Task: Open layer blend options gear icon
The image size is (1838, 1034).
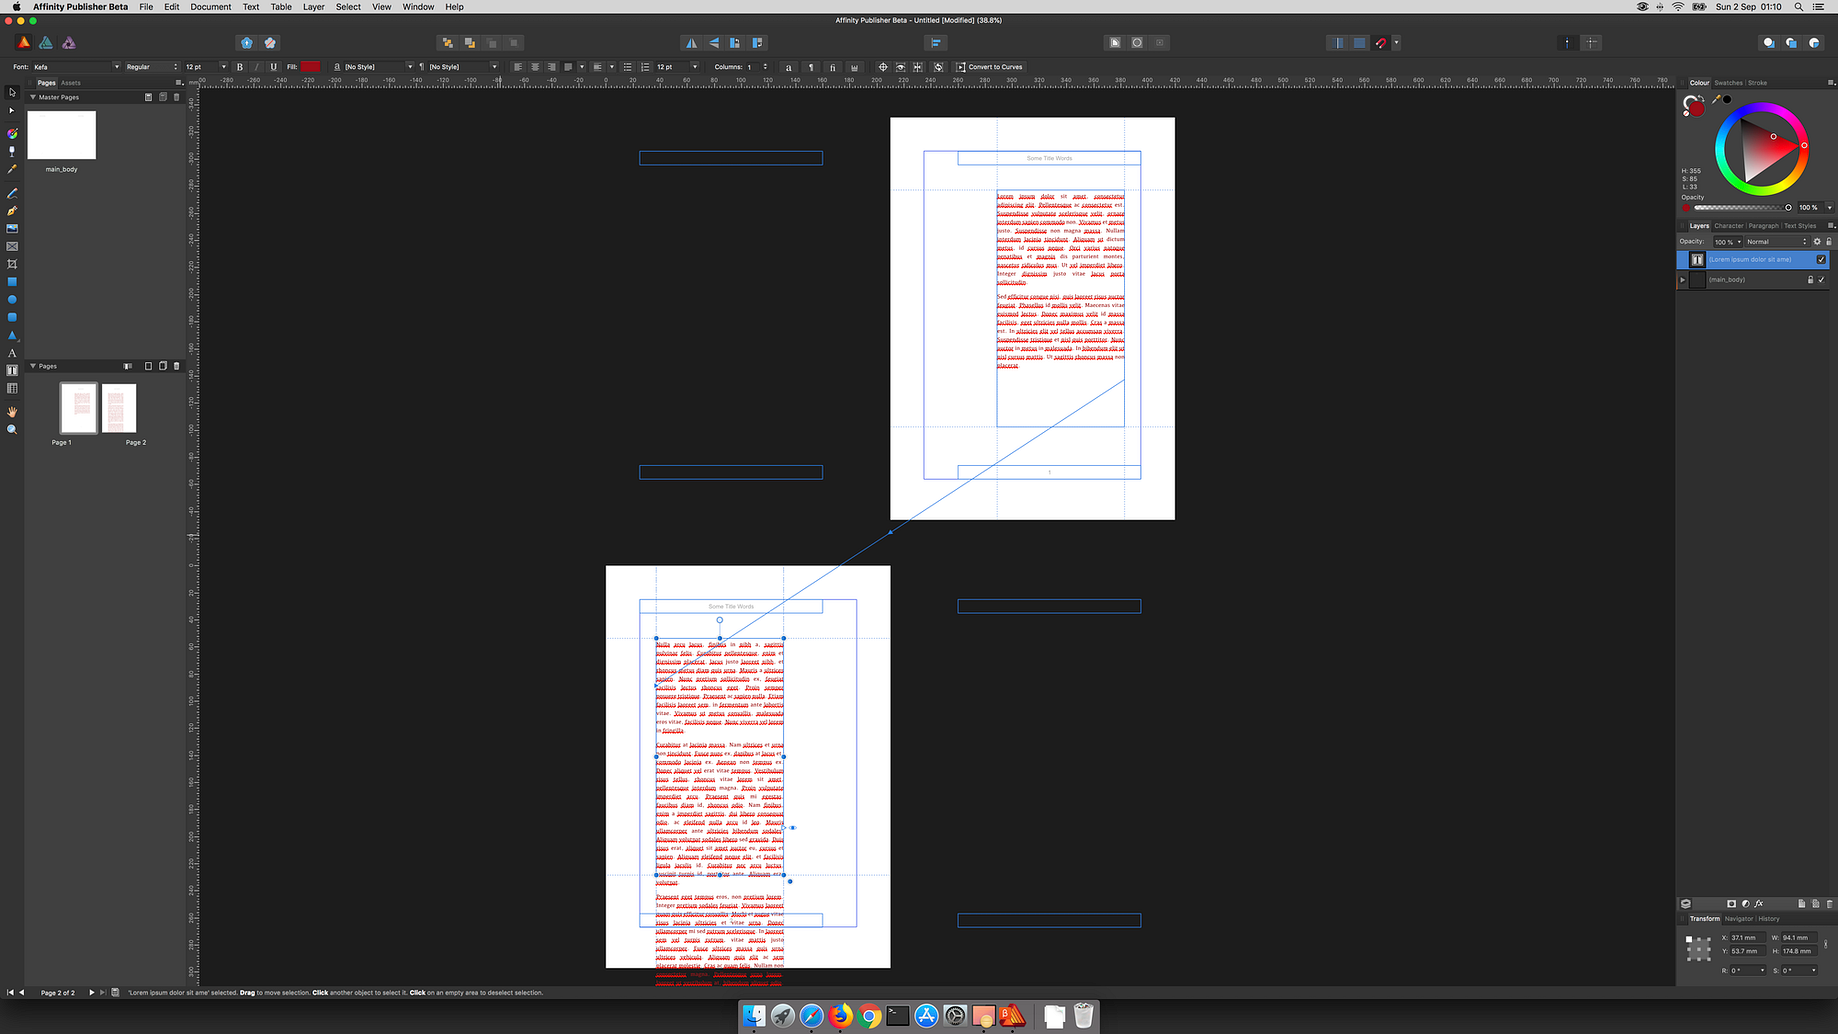Action: [1817, 242]
